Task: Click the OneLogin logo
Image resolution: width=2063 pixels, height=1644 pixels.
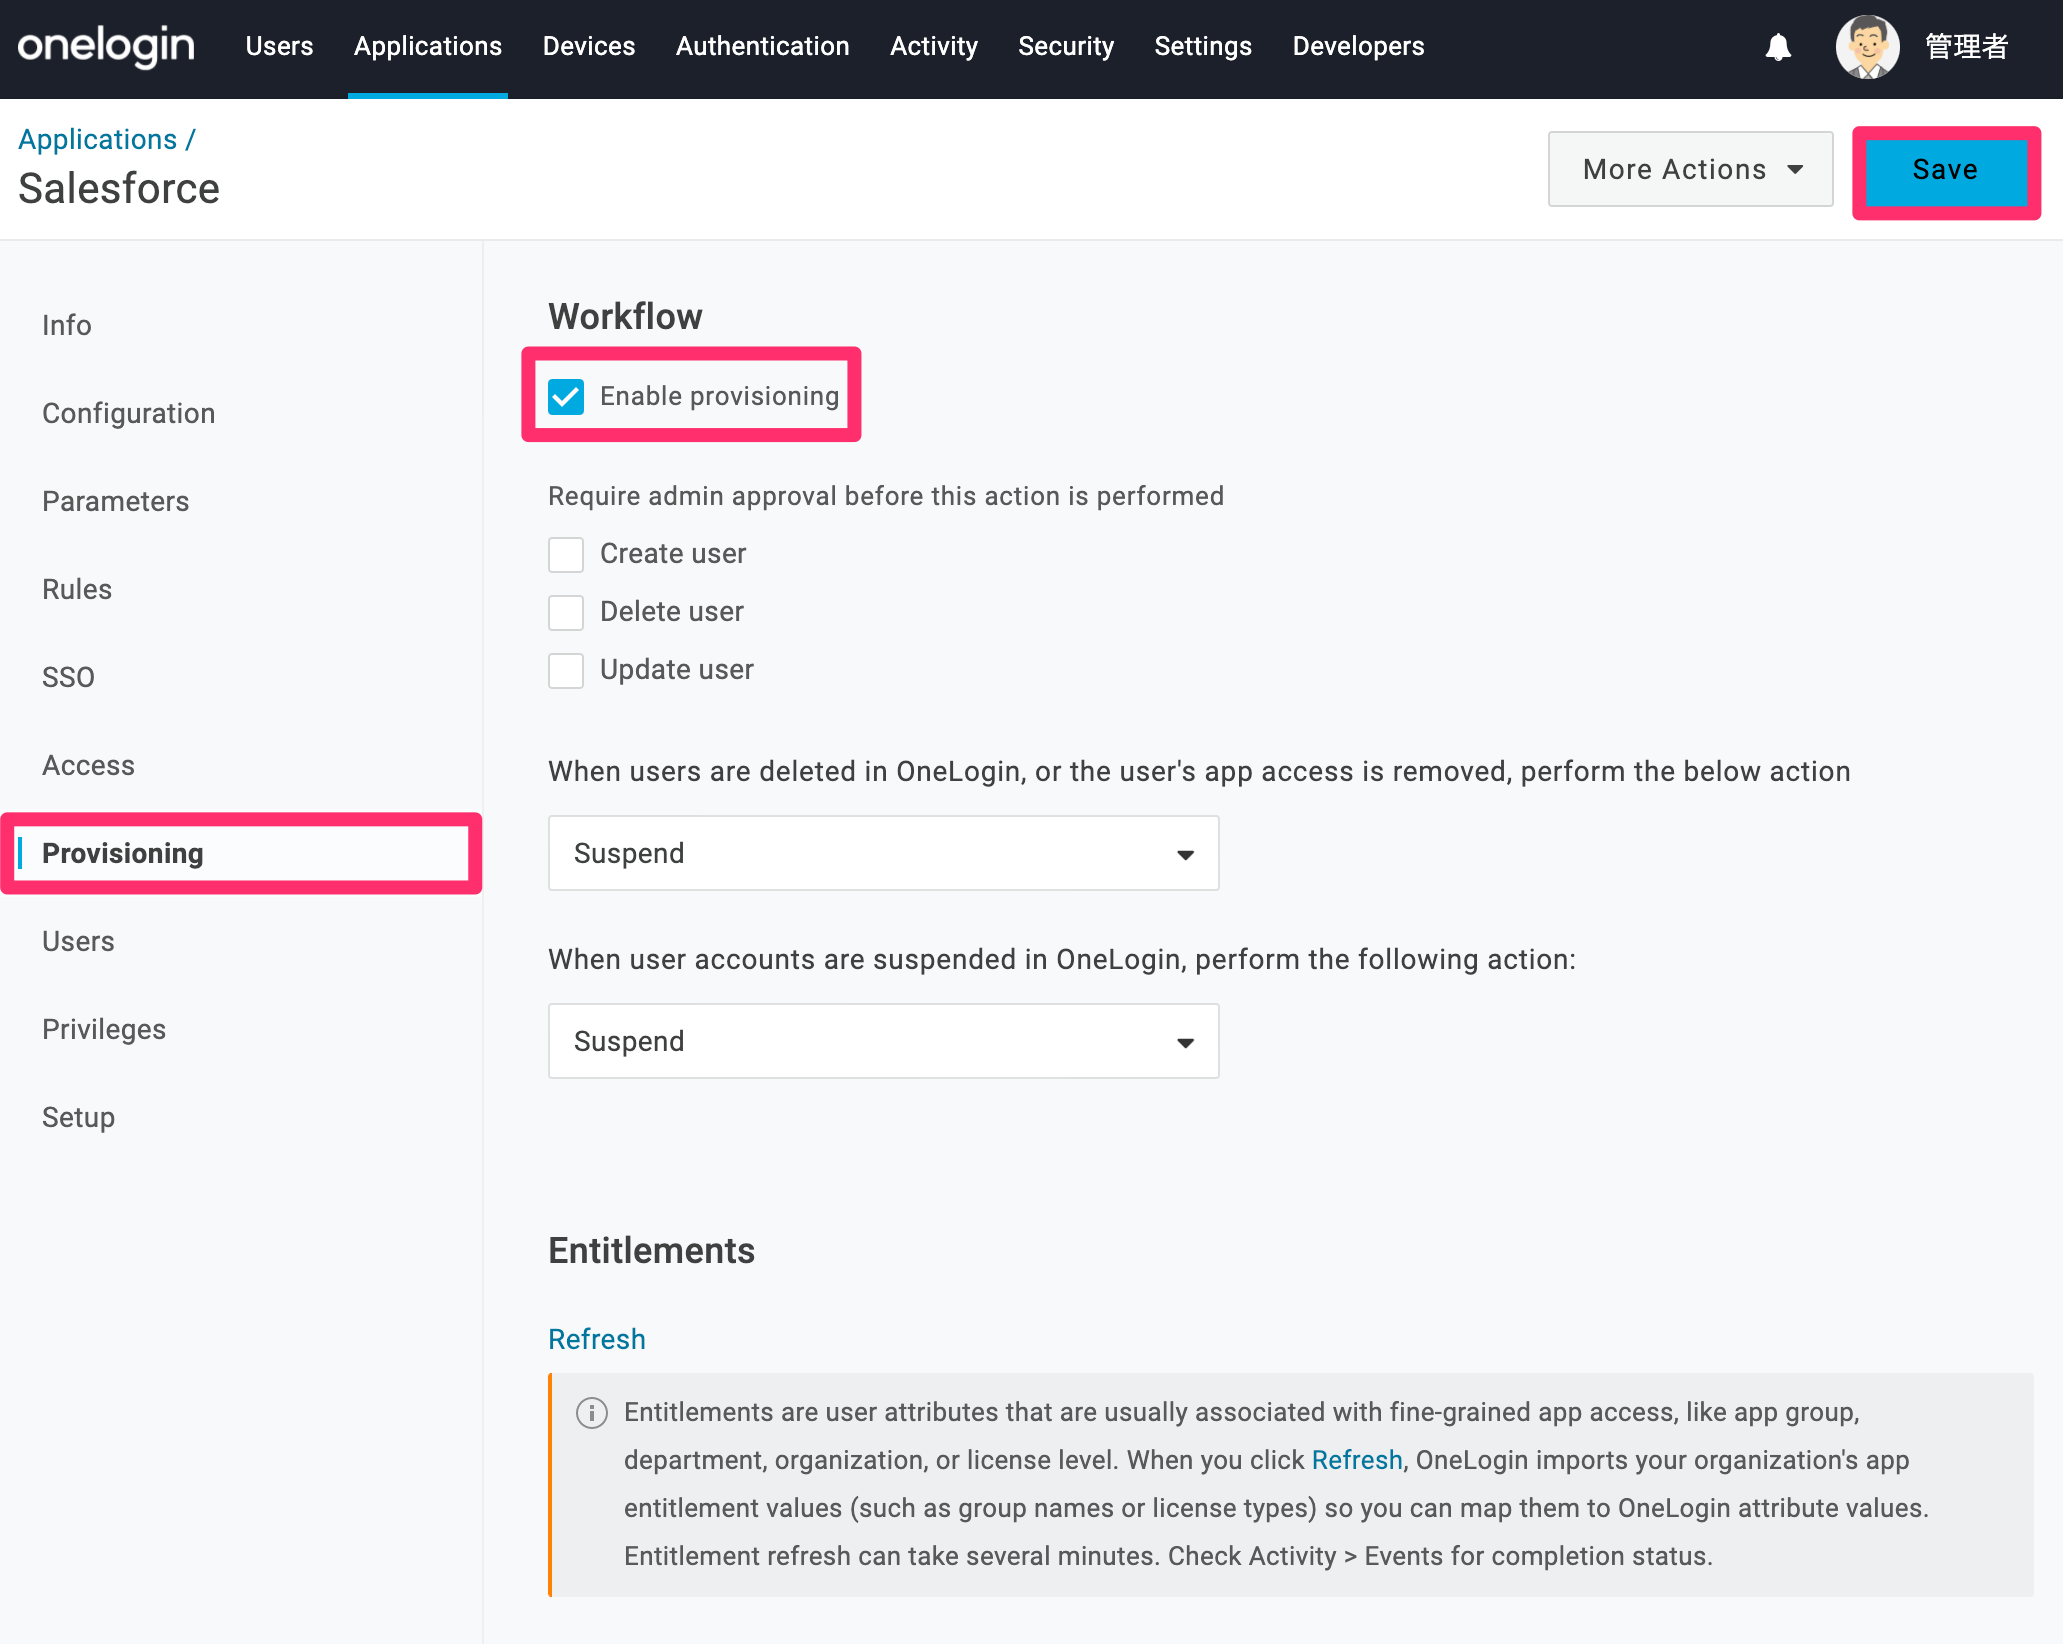Action: tap(106, 46)
